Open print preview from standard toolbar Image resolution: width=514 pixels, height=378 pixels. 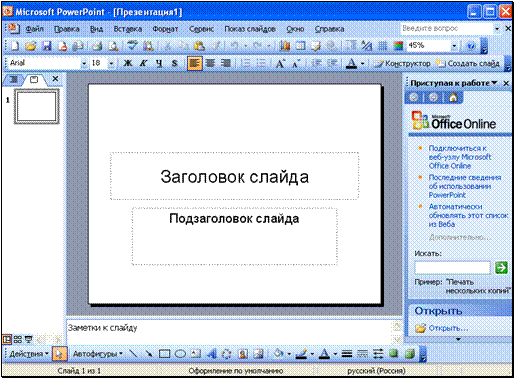[x=113, y=46]
